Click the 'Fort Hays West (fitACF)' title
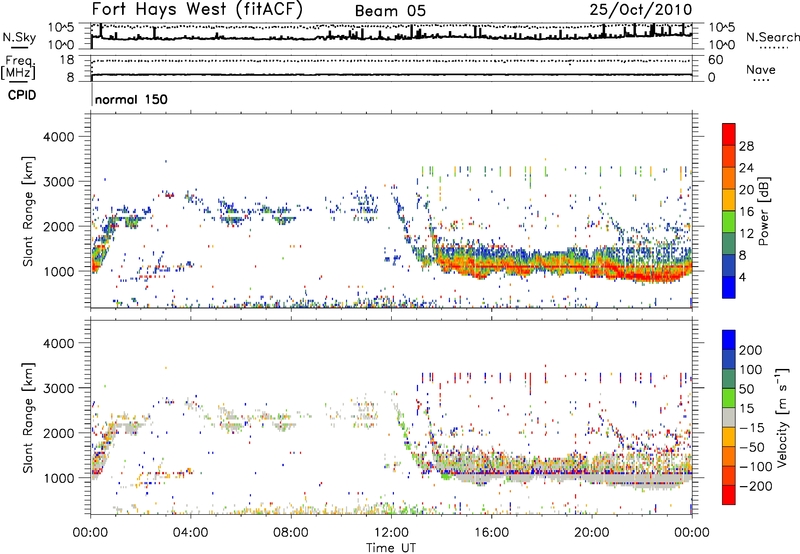The height and width of the screenshot is (554, 800). tap(197, 10)
